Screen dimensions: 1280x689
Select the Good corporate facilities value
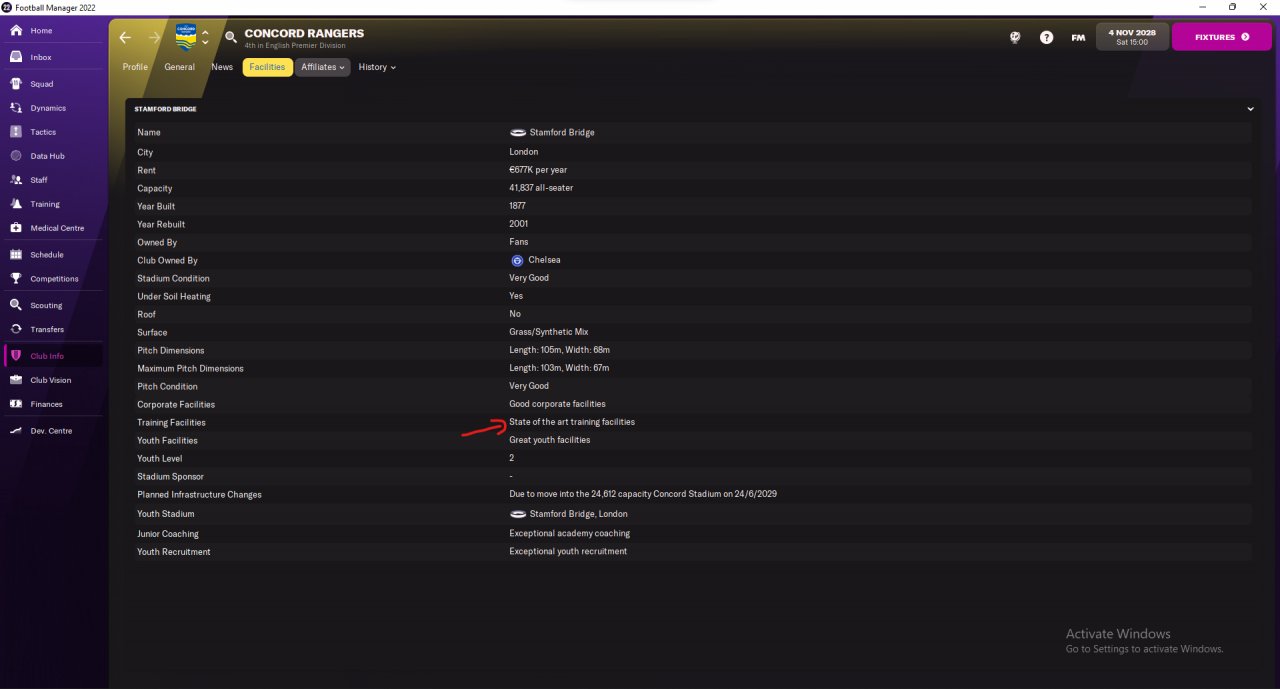(557, 404)
